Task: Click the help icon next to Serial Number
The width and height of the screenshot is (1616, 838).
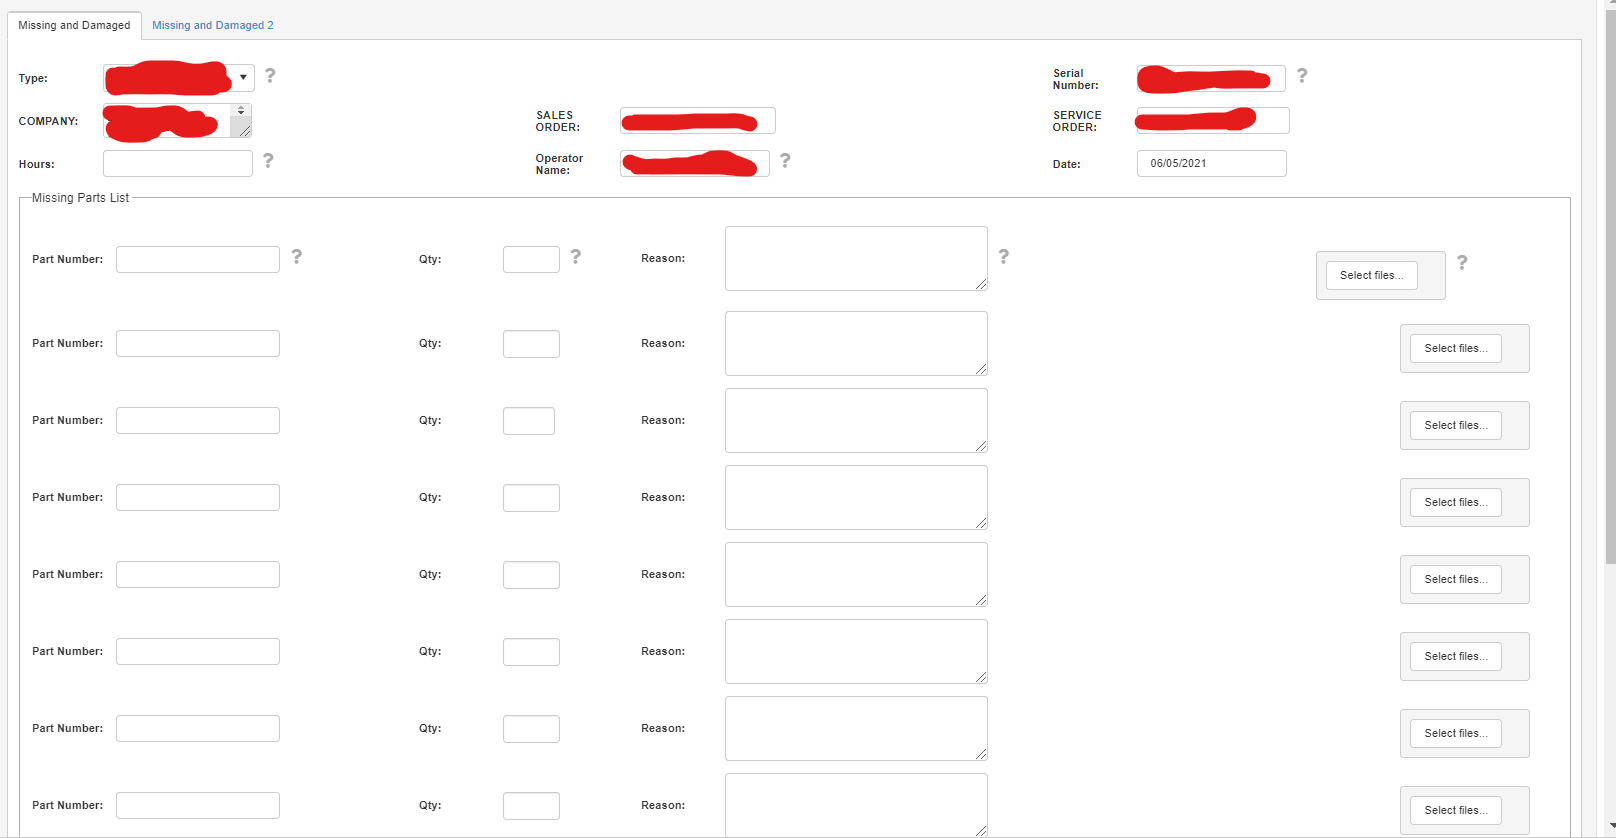Action: 1302,76
